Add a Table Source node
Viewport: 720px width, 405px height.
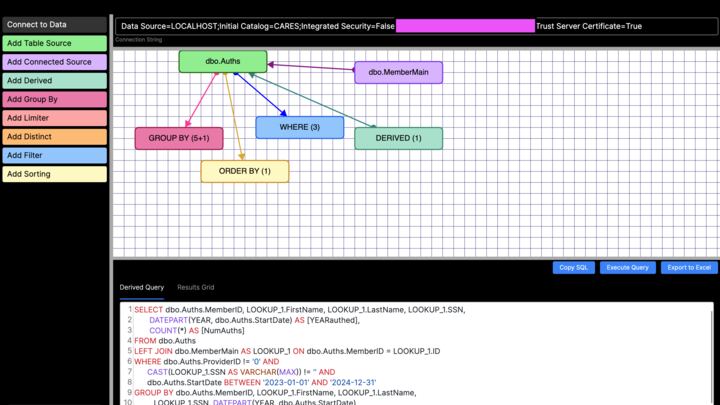point(55,43)
